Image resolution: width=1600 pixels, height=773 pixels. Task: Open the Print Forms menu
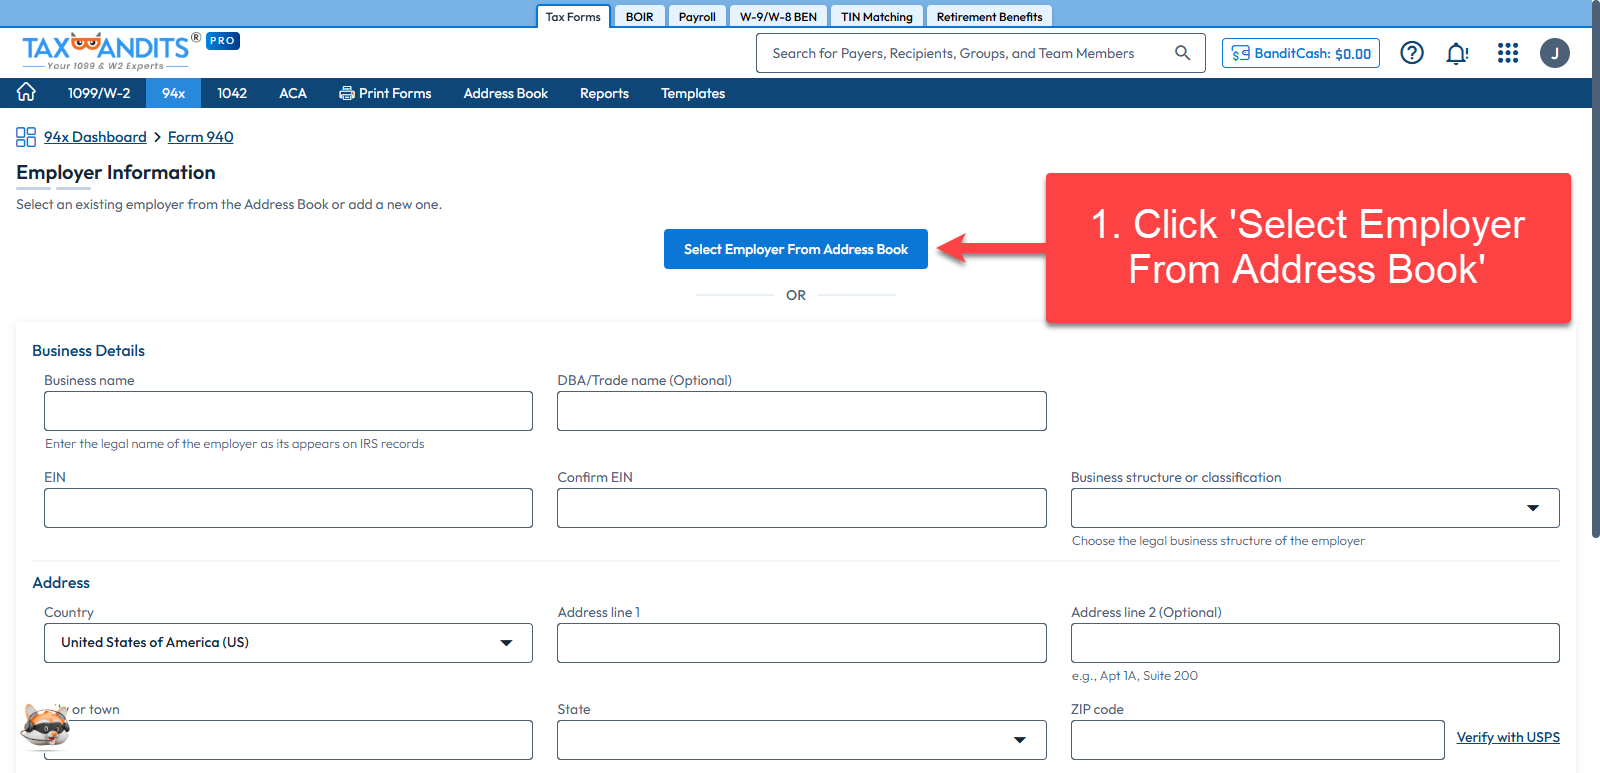[385, 93]
